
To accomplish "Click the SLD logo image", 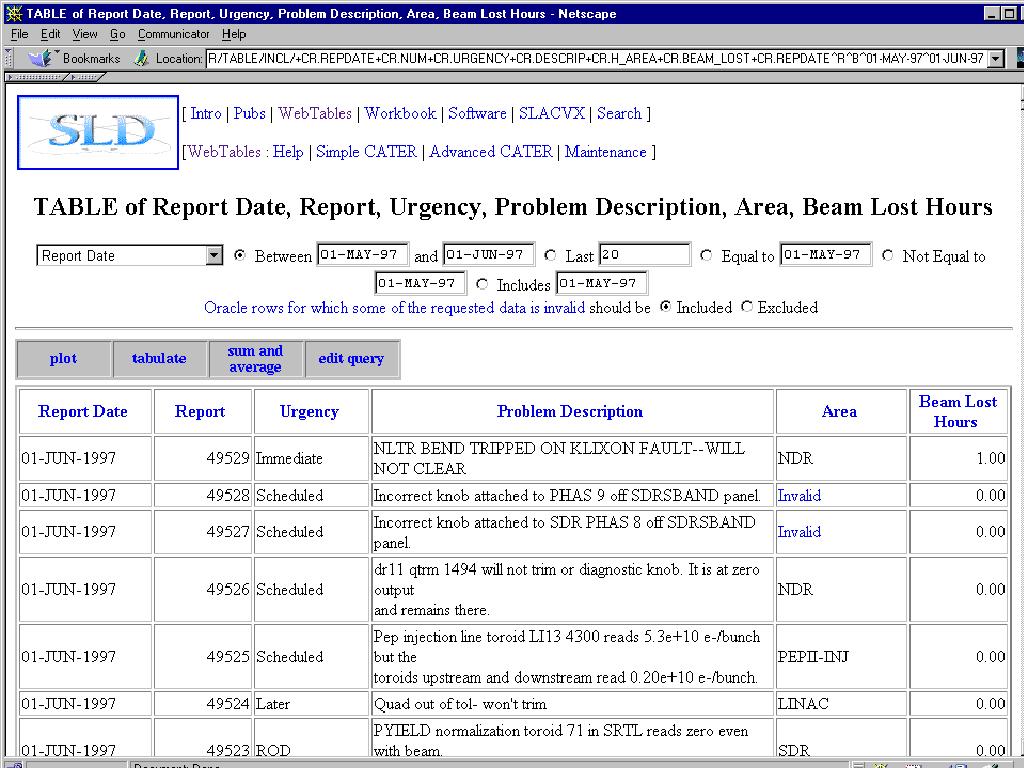I will [97, 132].
